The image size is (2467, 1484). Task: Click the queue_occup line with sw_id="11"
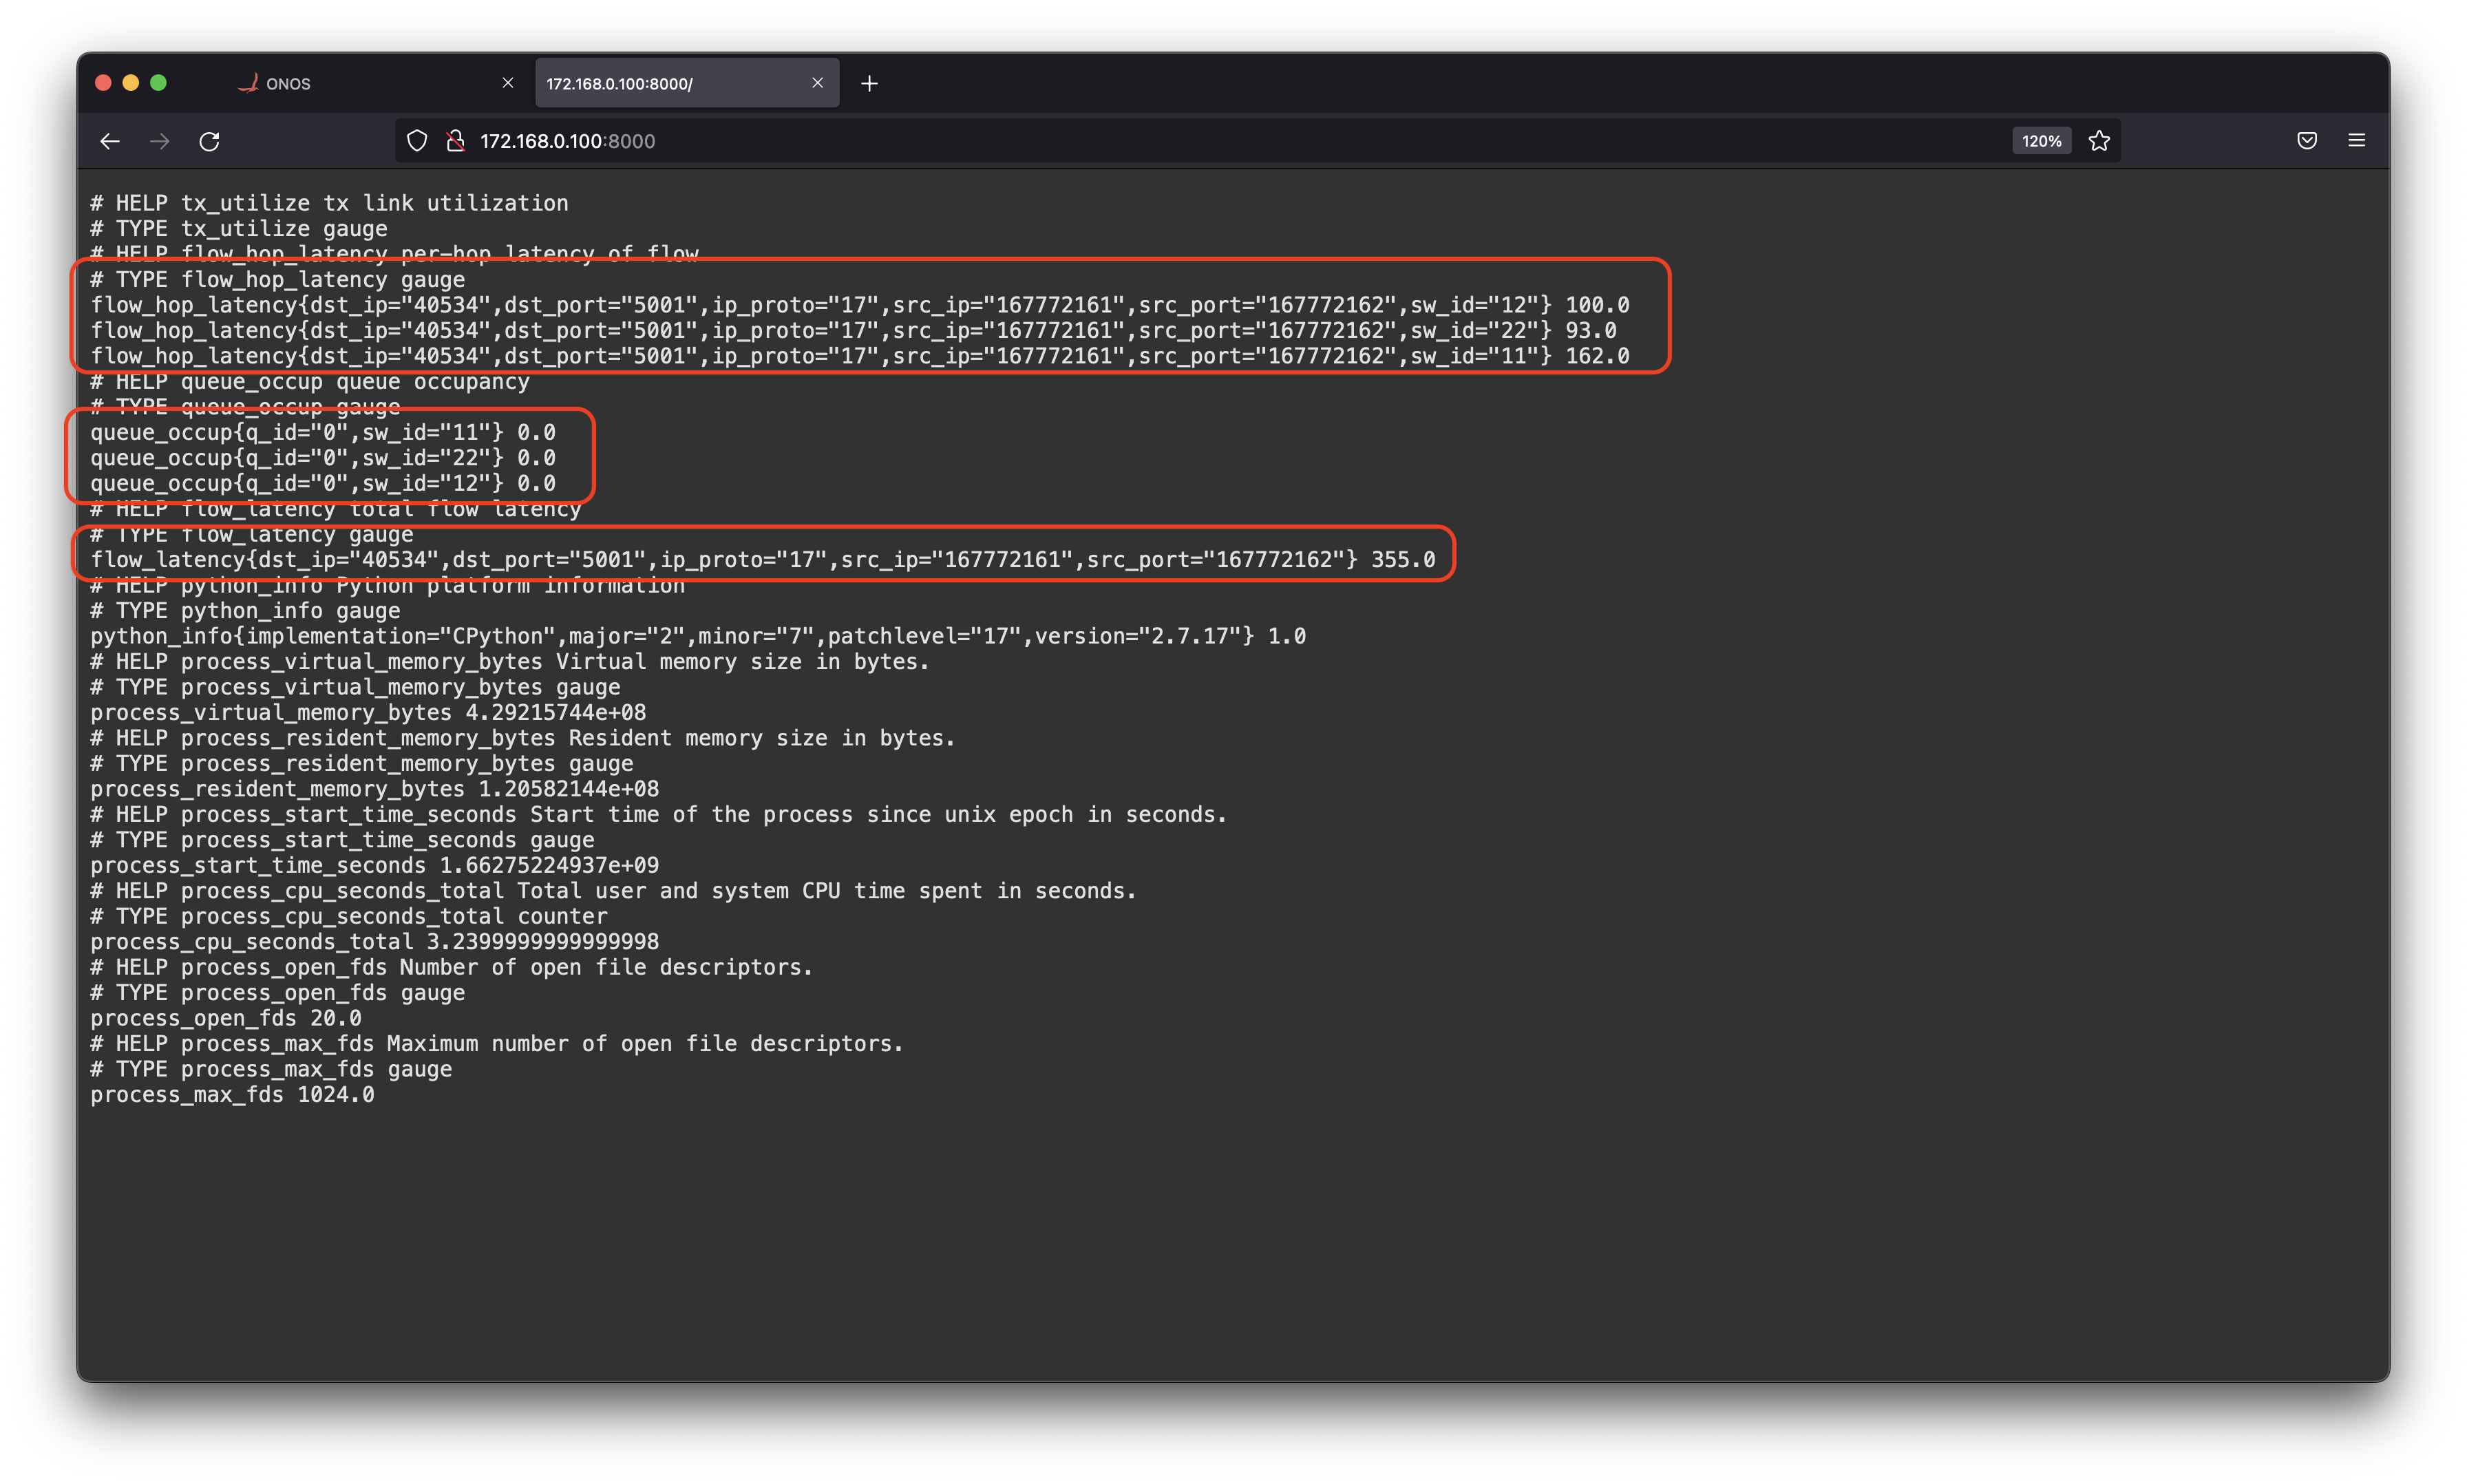pyautogui.click(x=323, y=433)
